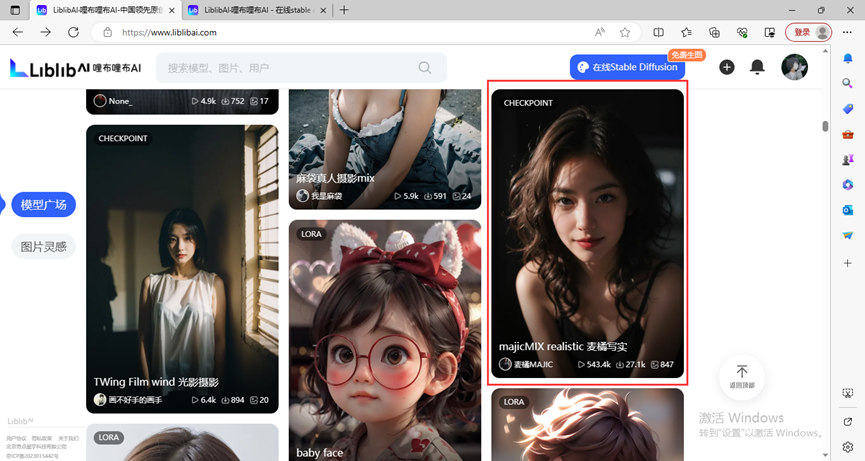Switch to the 图片灵感 tab
The height and width of the screenshot is (461, 865).
click(44, 246)
